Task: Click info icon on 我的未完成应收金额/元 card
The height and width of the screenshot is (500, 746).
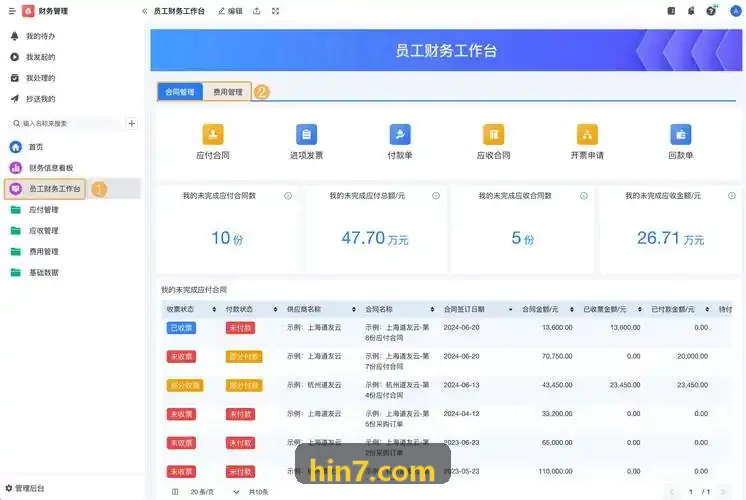Action: [x=732, y=196]
